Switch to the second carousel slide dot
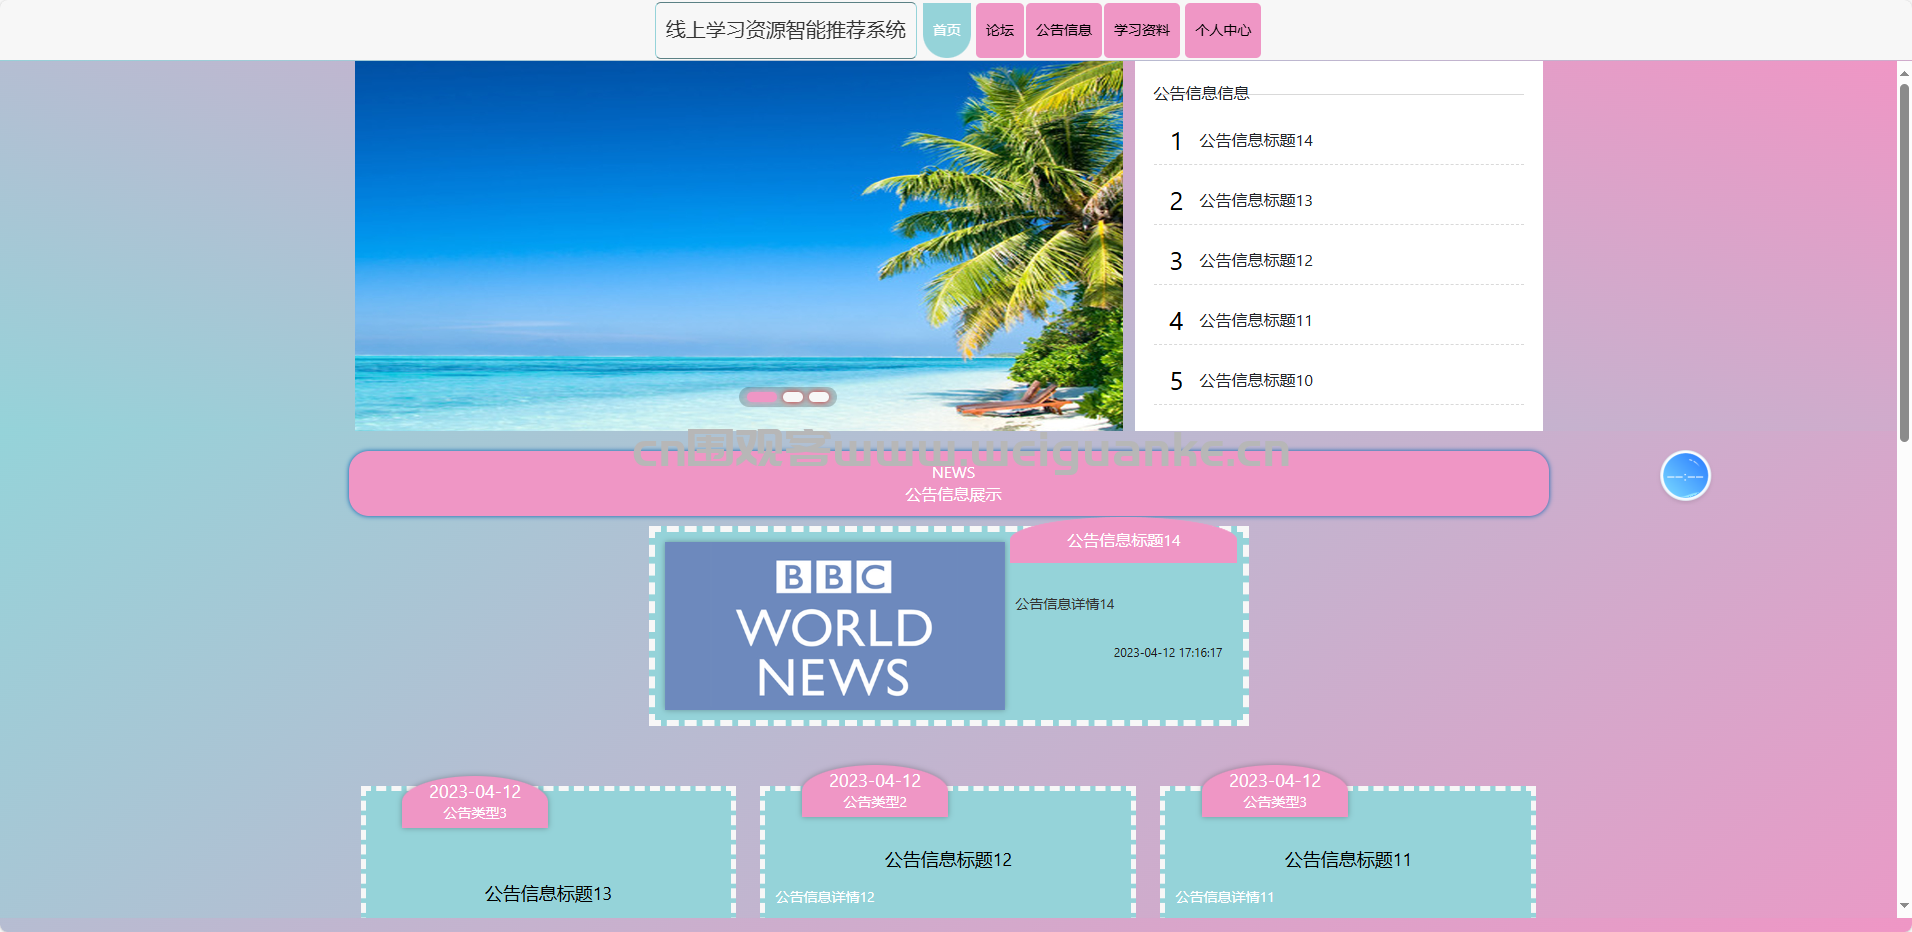 point(793,397)
